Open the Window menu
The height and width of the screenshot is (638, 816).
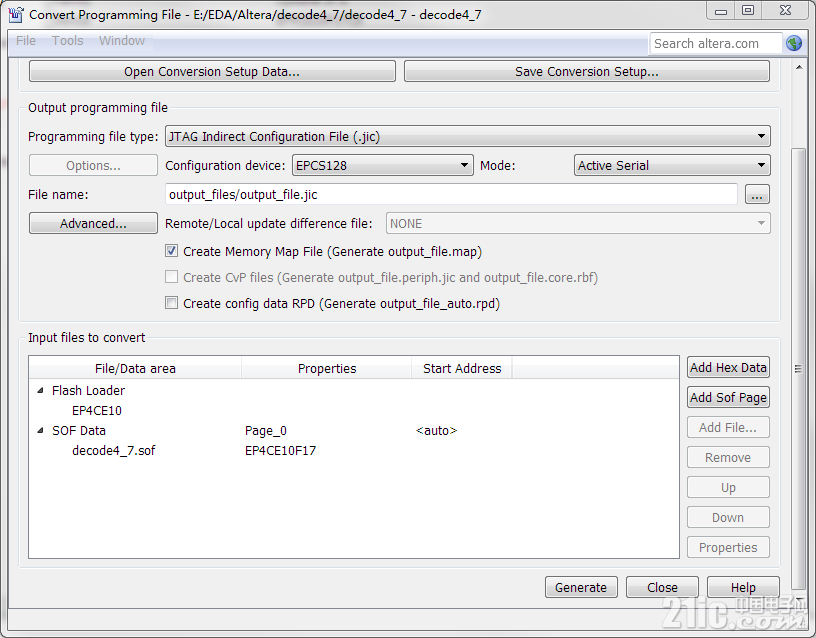tap(122, 41)
